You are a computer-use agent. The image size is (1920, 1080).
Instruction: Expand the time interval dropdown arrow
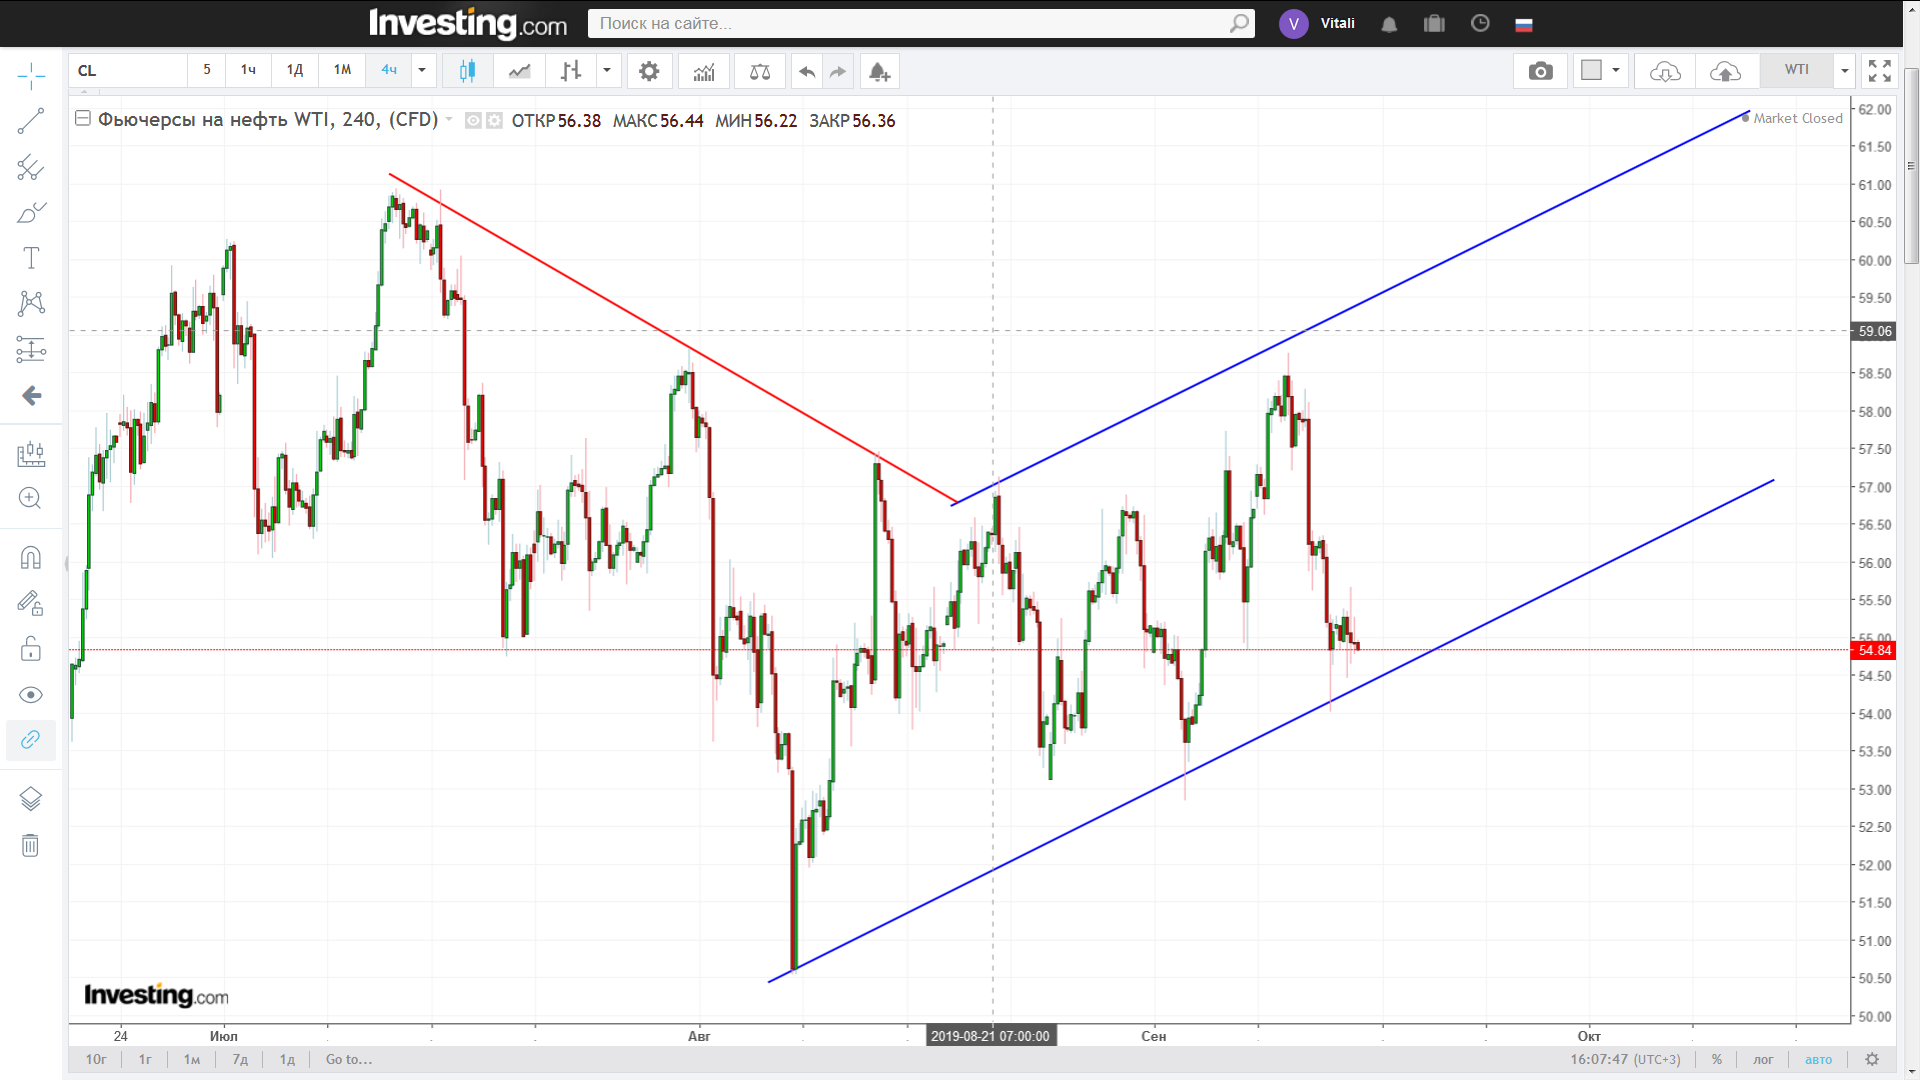pyautogui.click(x=422, y=70)
